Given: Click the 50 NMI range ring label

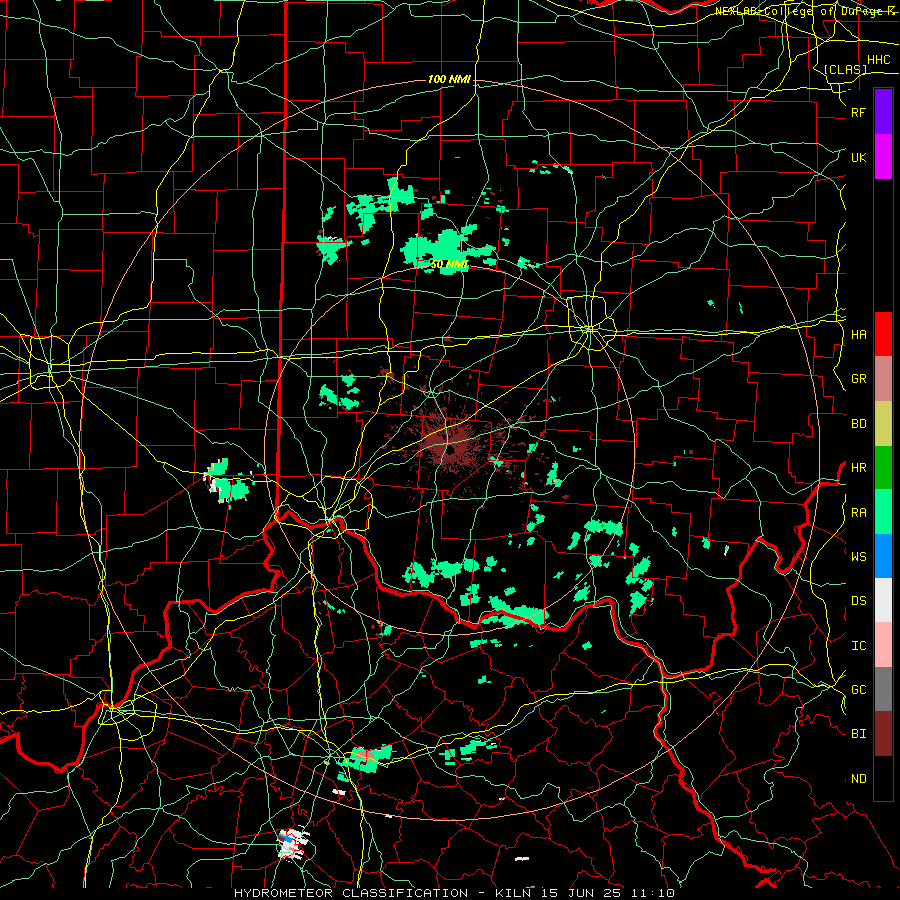Looking at the screenshot, I should point(449,264).
